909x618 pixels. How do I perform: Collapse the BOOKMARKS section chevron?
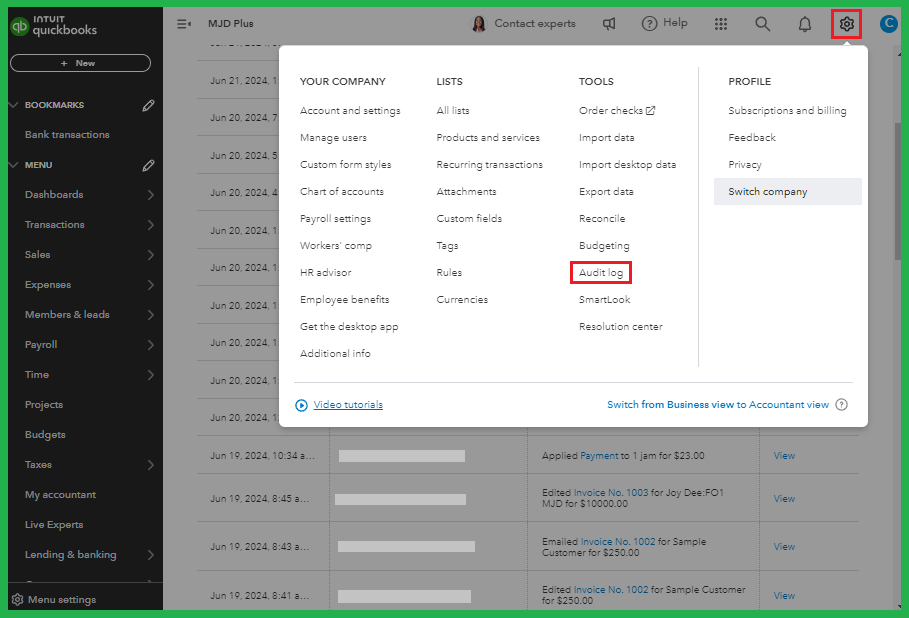click(14, 105)
